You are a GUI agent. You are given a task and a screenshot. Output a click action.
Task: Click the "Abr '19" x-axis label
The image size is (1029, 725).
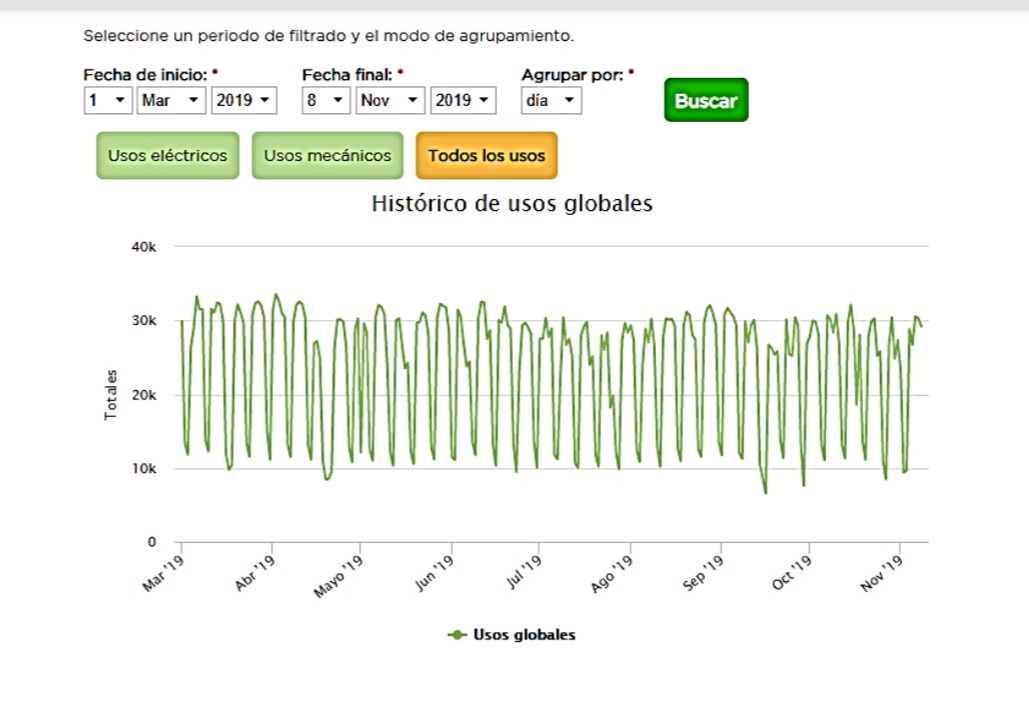(255, 572)
